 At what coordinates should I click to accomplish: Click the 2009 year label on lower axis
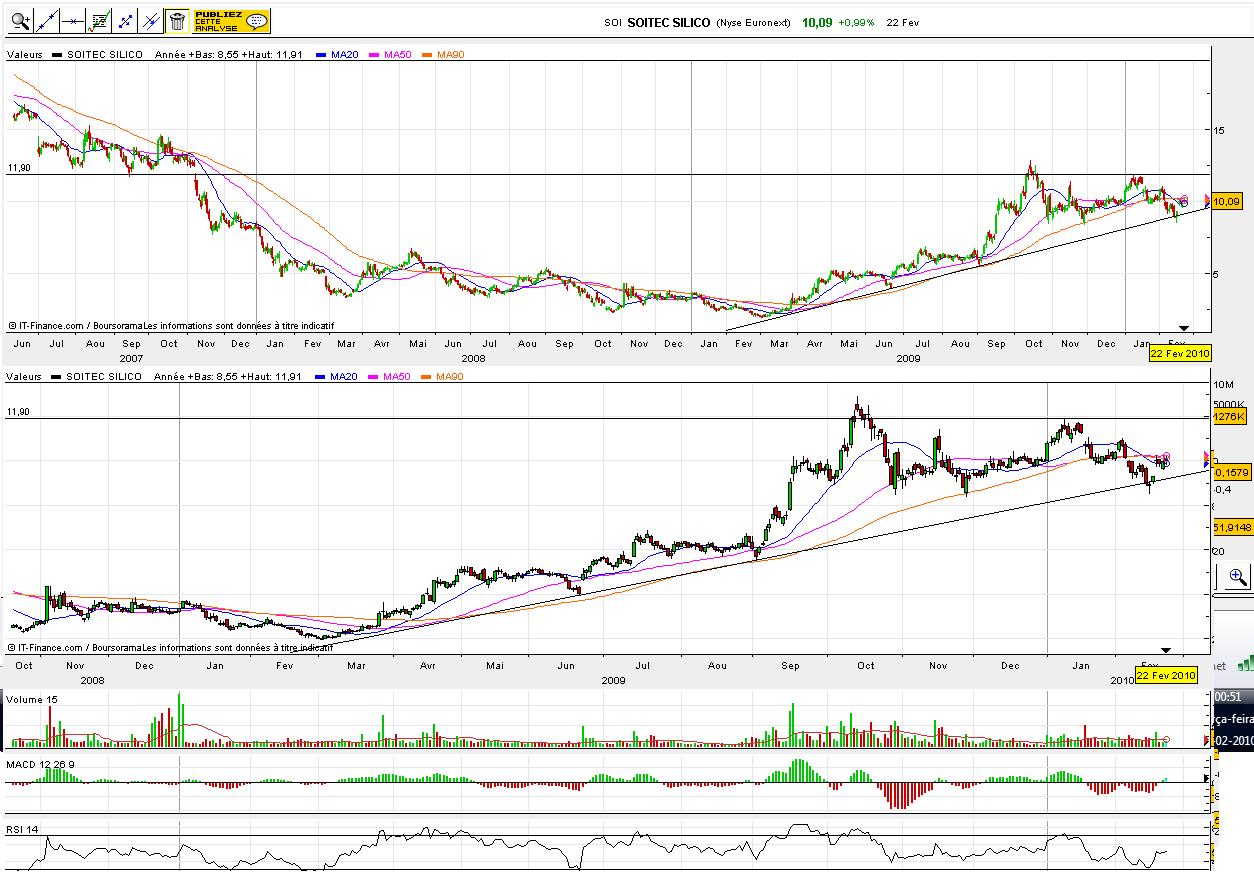coord(614,679)
